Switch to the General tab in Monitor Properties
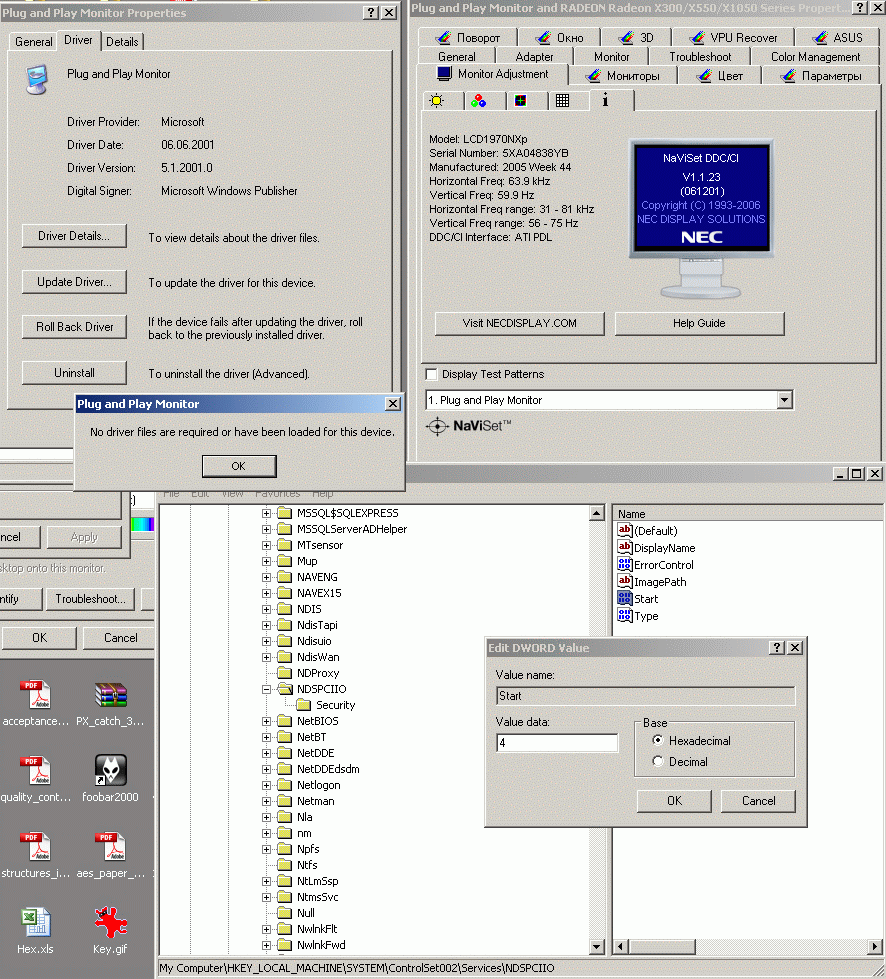The width and height of the screenshot is (886, 979). 34,42
